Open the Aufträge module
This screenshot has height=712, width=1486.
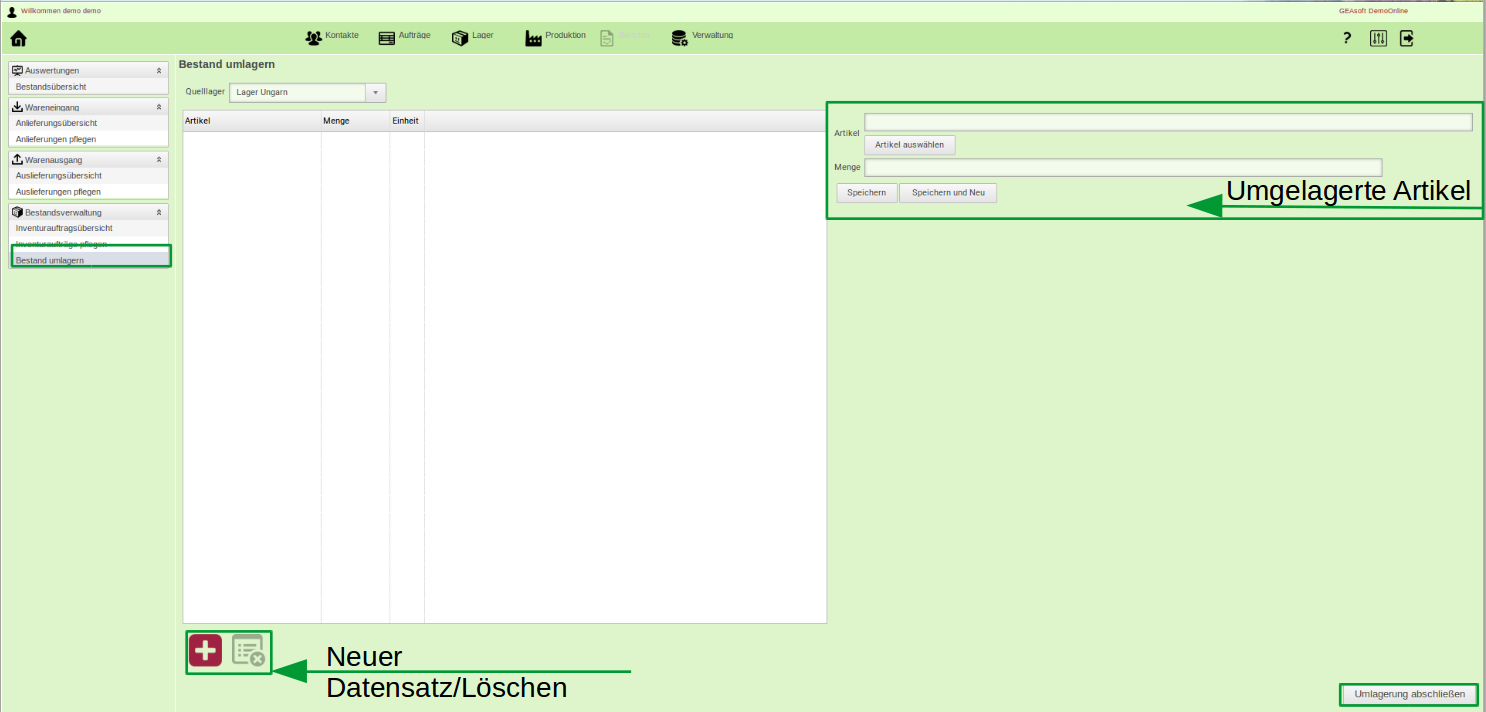404,37
